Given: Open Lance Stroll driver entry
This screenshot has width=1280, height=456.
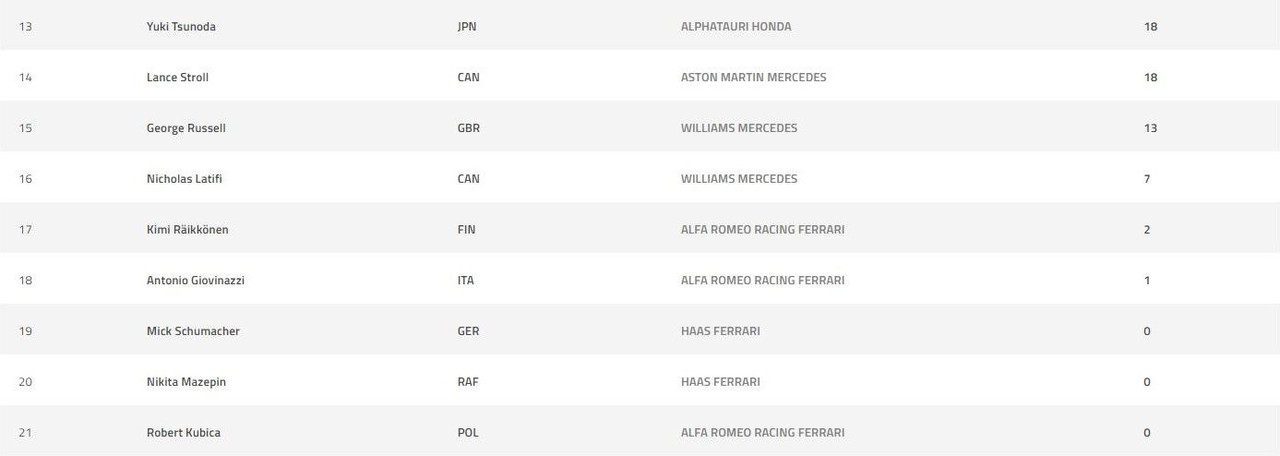Looking at the screenshot, I should (x=177, y=77).
